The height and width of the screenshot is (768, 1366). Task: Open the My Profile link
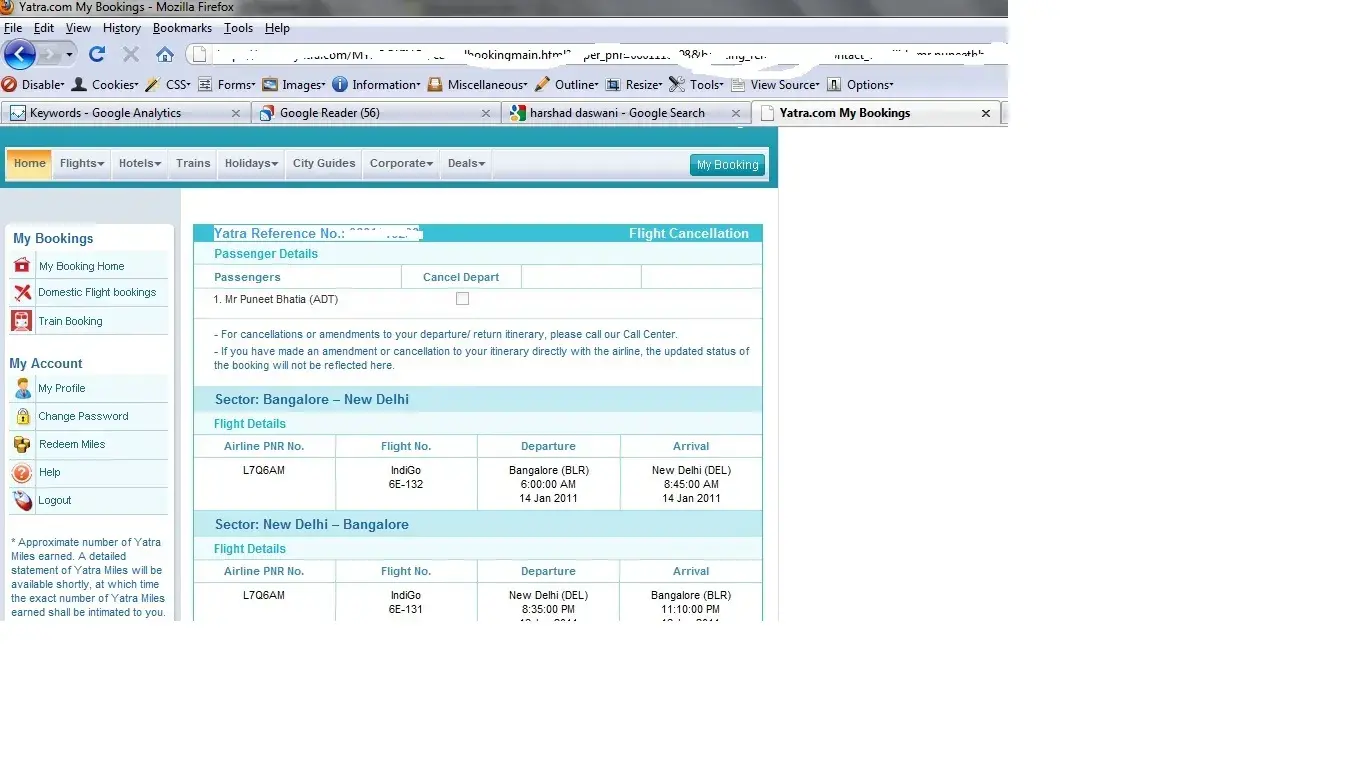[x=62, y=388]
